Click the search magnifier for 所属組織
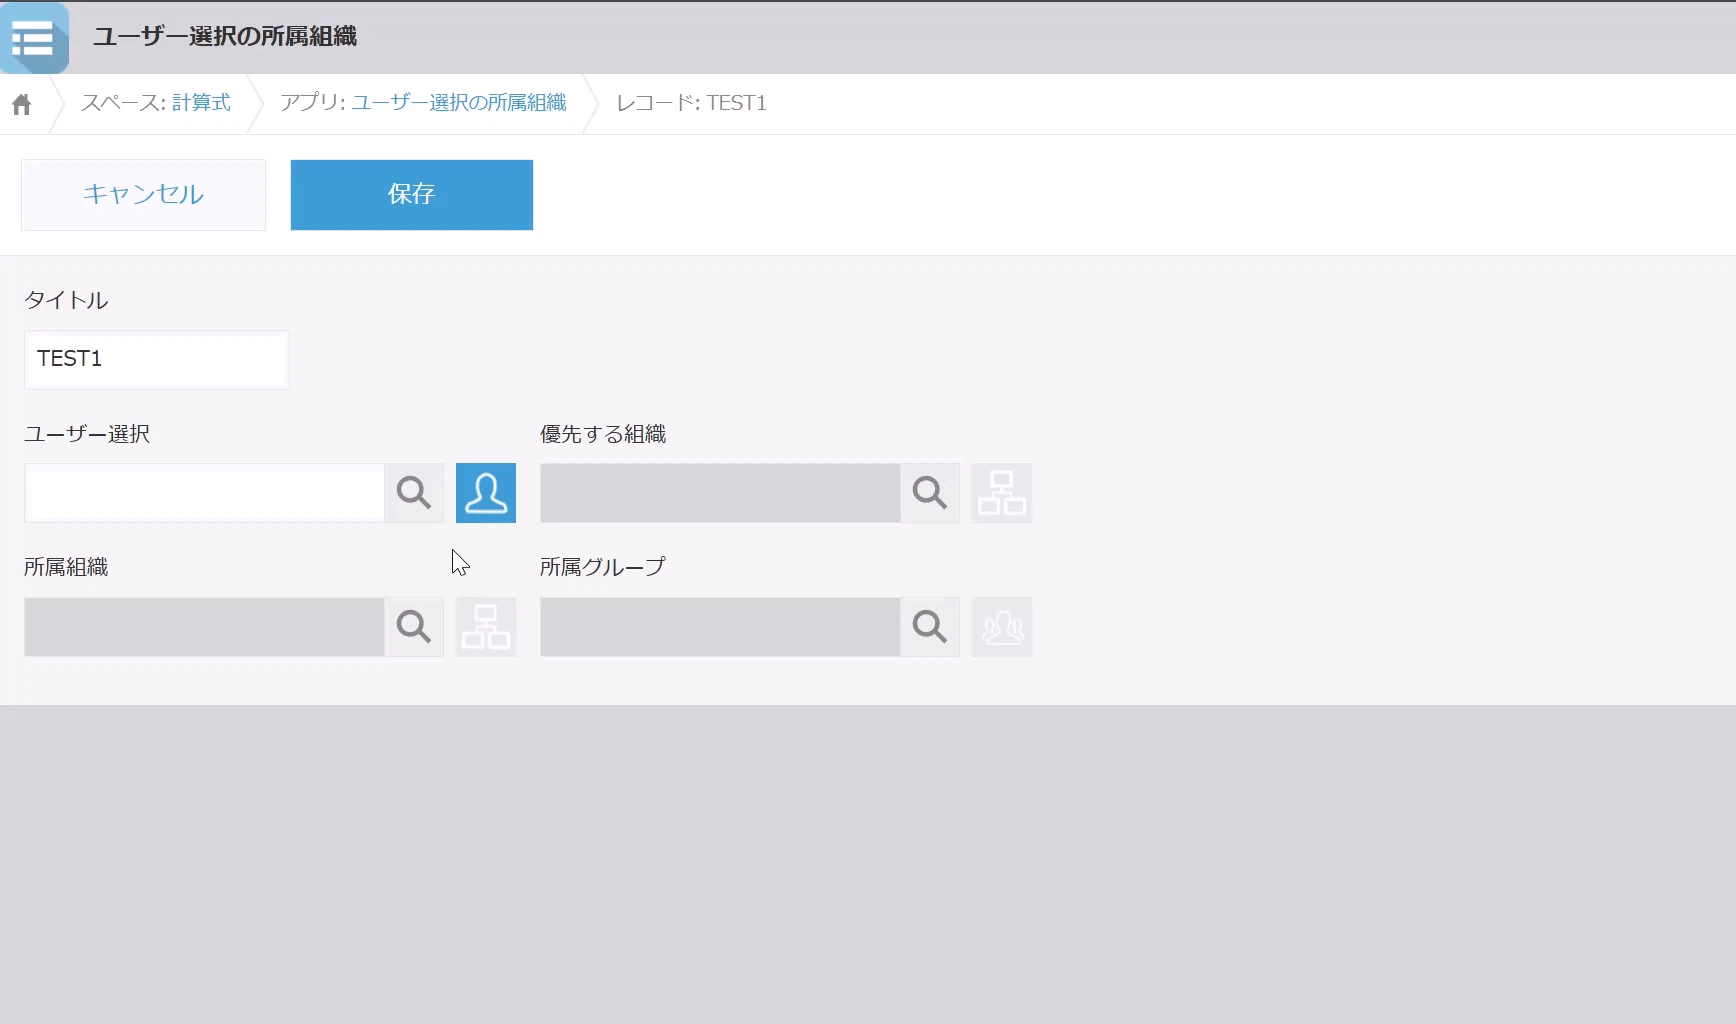Viewport: 1736px width, 1024px height. [x=414, y=627]
